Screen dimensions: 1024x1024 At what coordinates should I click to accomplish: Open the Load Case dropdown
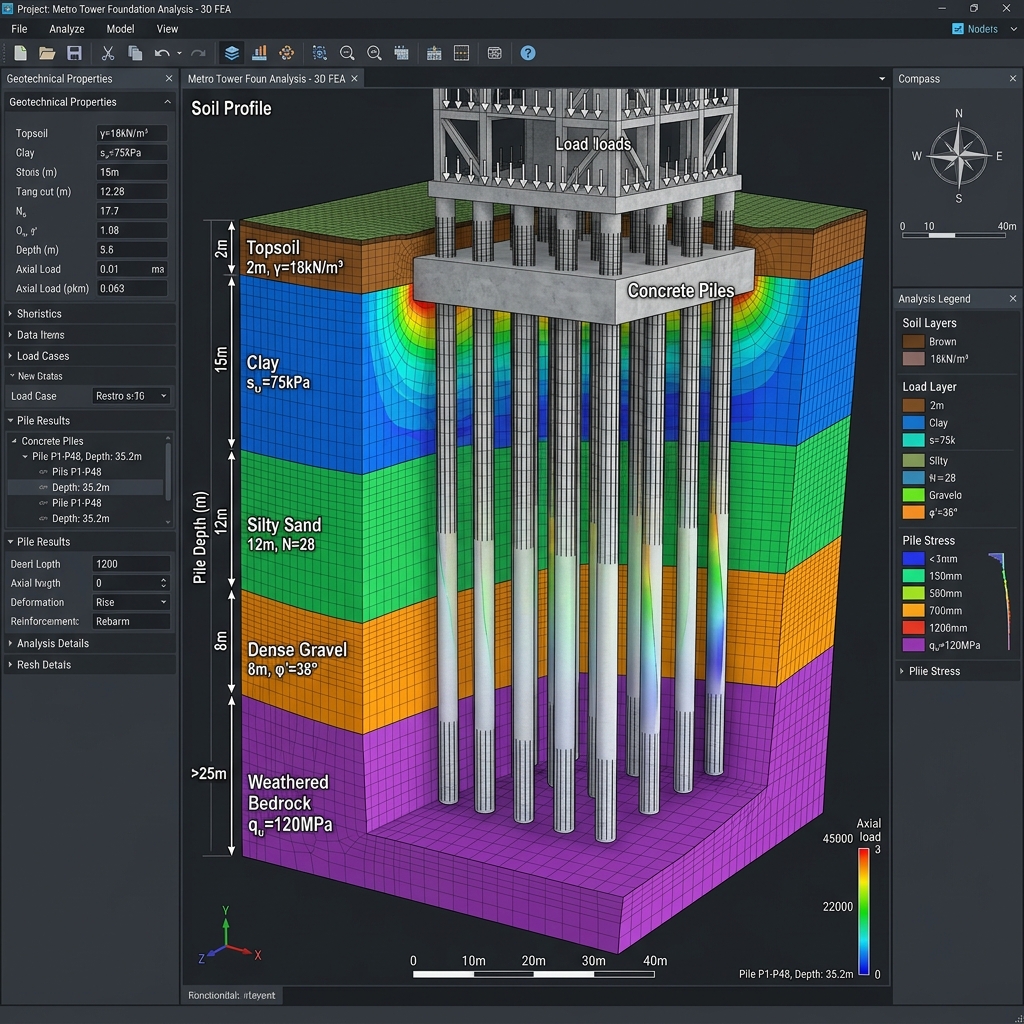(x=131, y=396)
